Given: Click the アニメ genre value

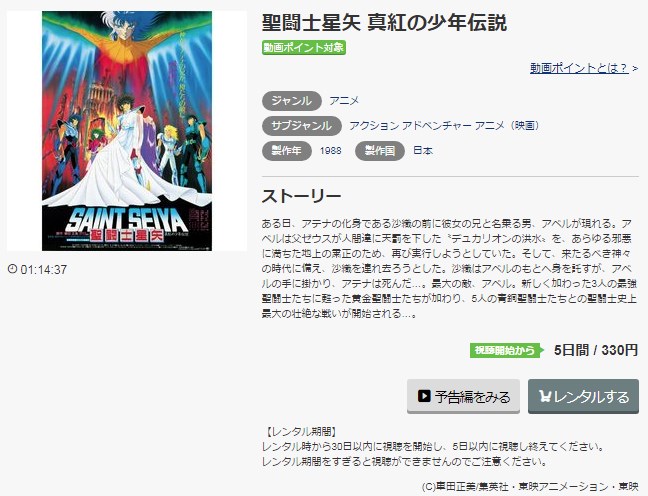Looking at the screenshot, I should coord(344,101).
